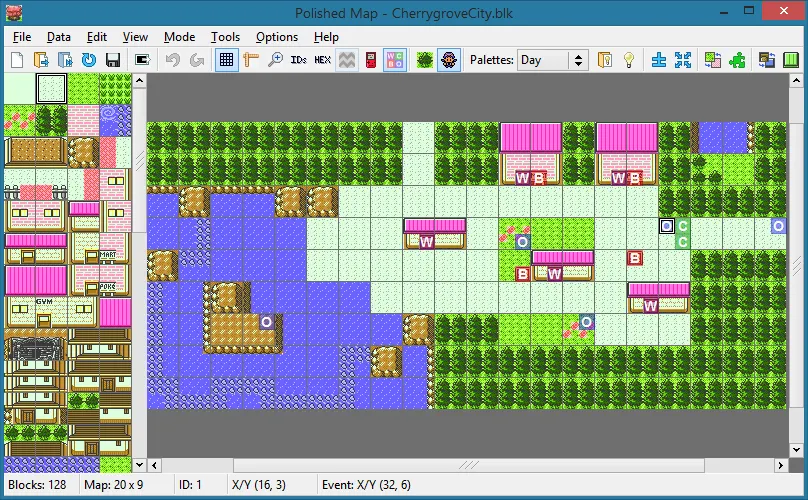Select the tall grass block in palette
This screenshot has width=808, height=500.
[115, 89]
